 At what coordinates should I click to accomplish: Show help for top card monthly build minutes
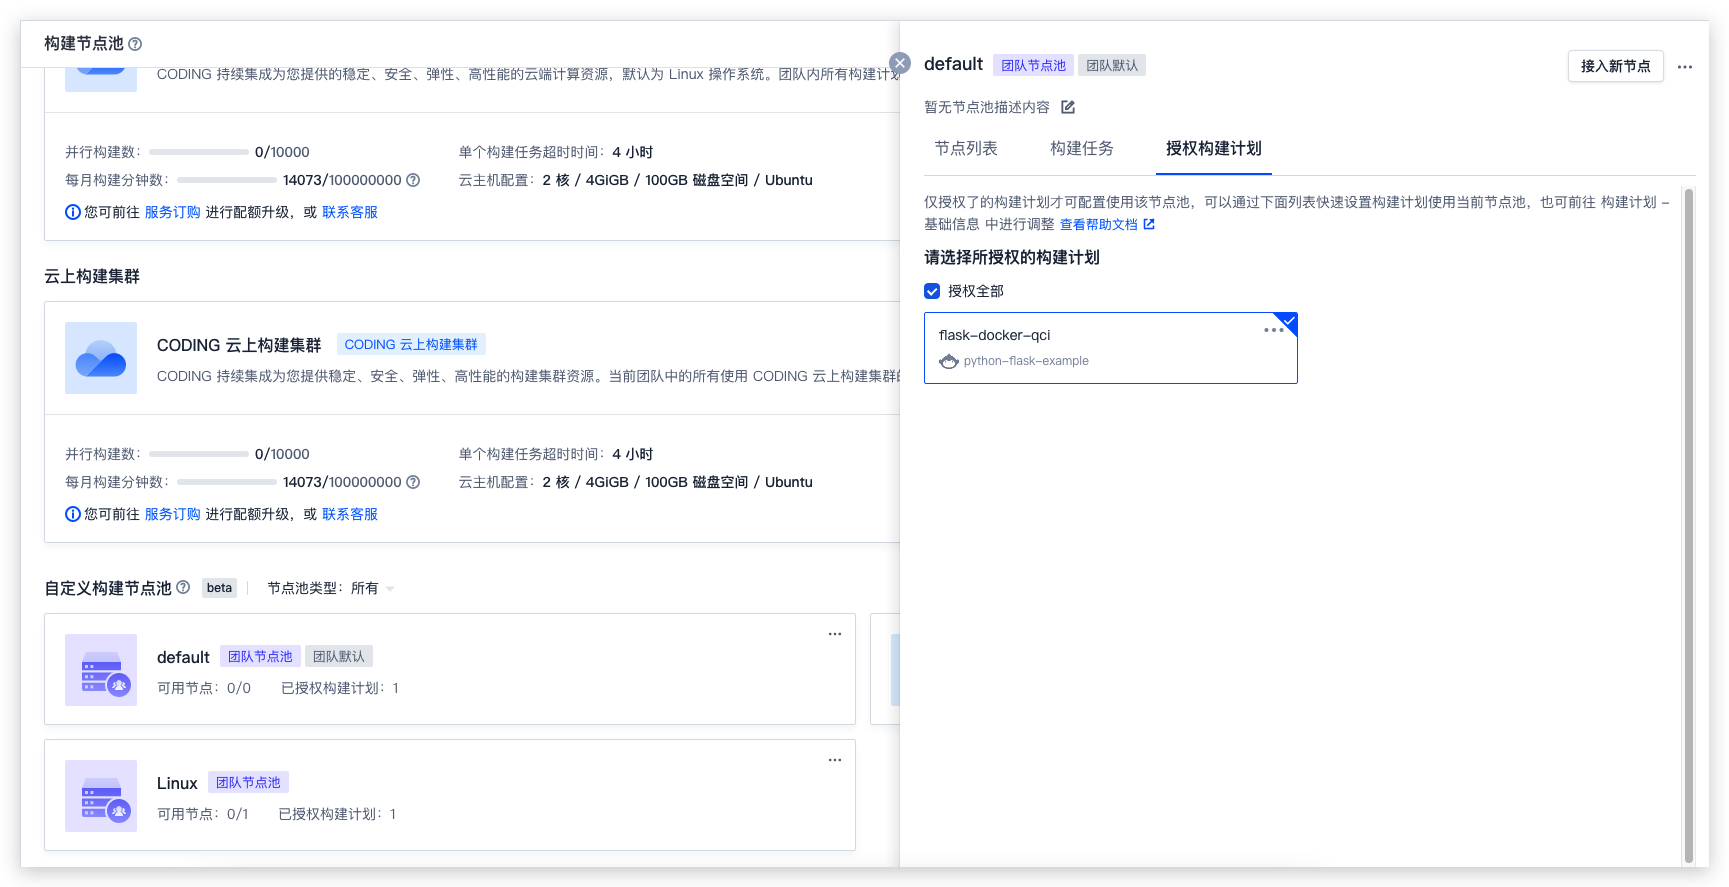pyautogui.click(x=413, y=180)
